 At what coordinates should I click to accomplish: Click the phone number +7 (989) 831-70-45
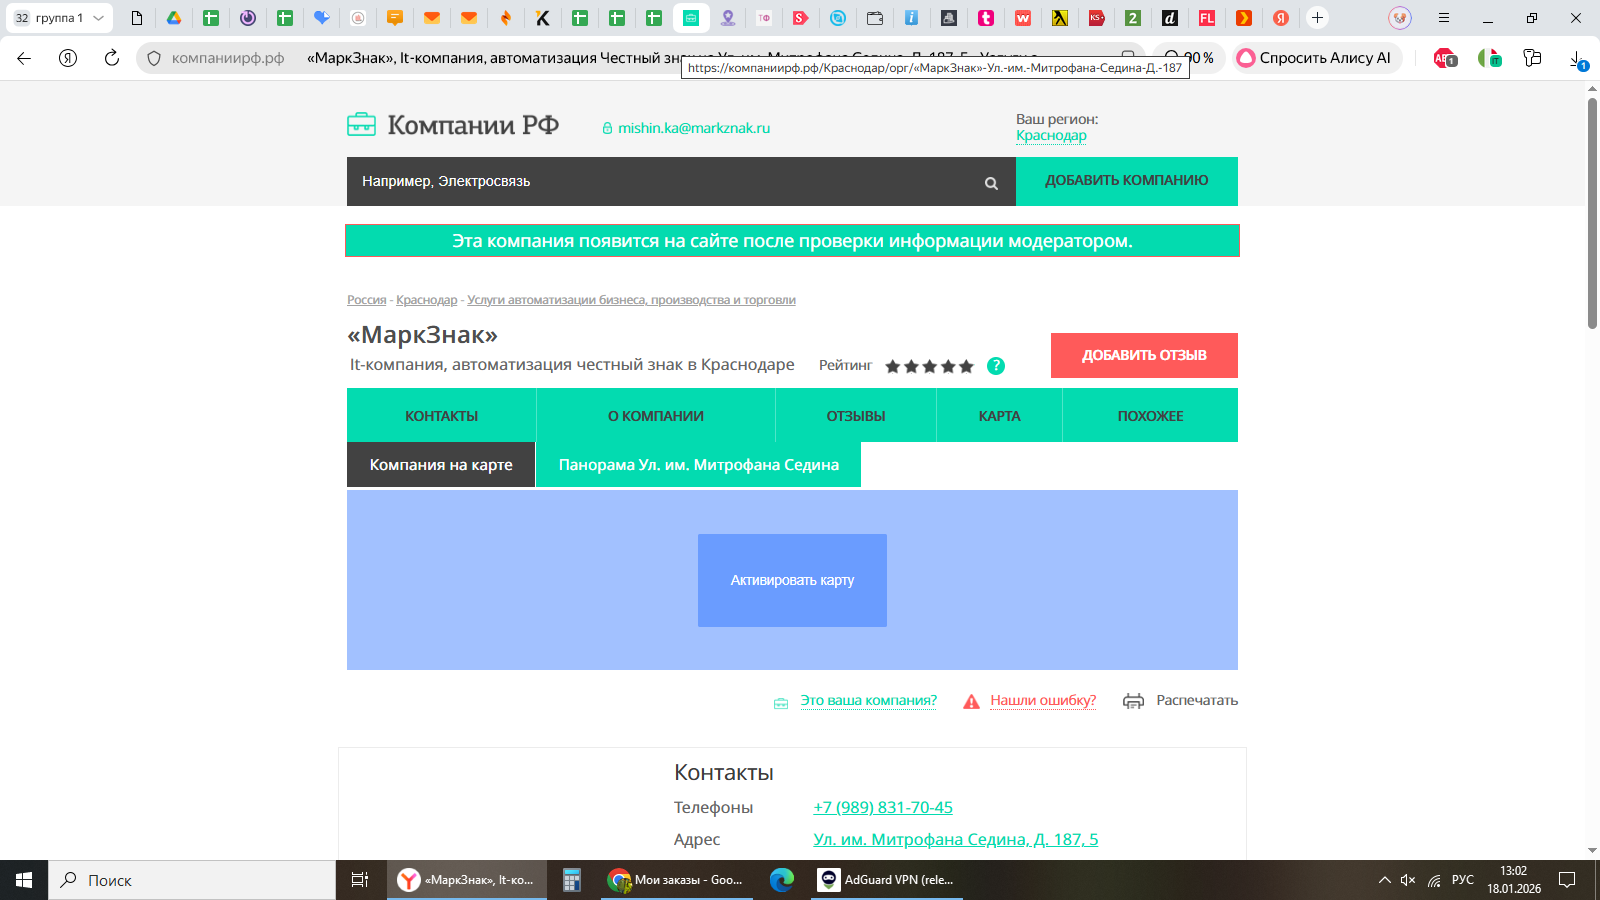pos(883,807)
